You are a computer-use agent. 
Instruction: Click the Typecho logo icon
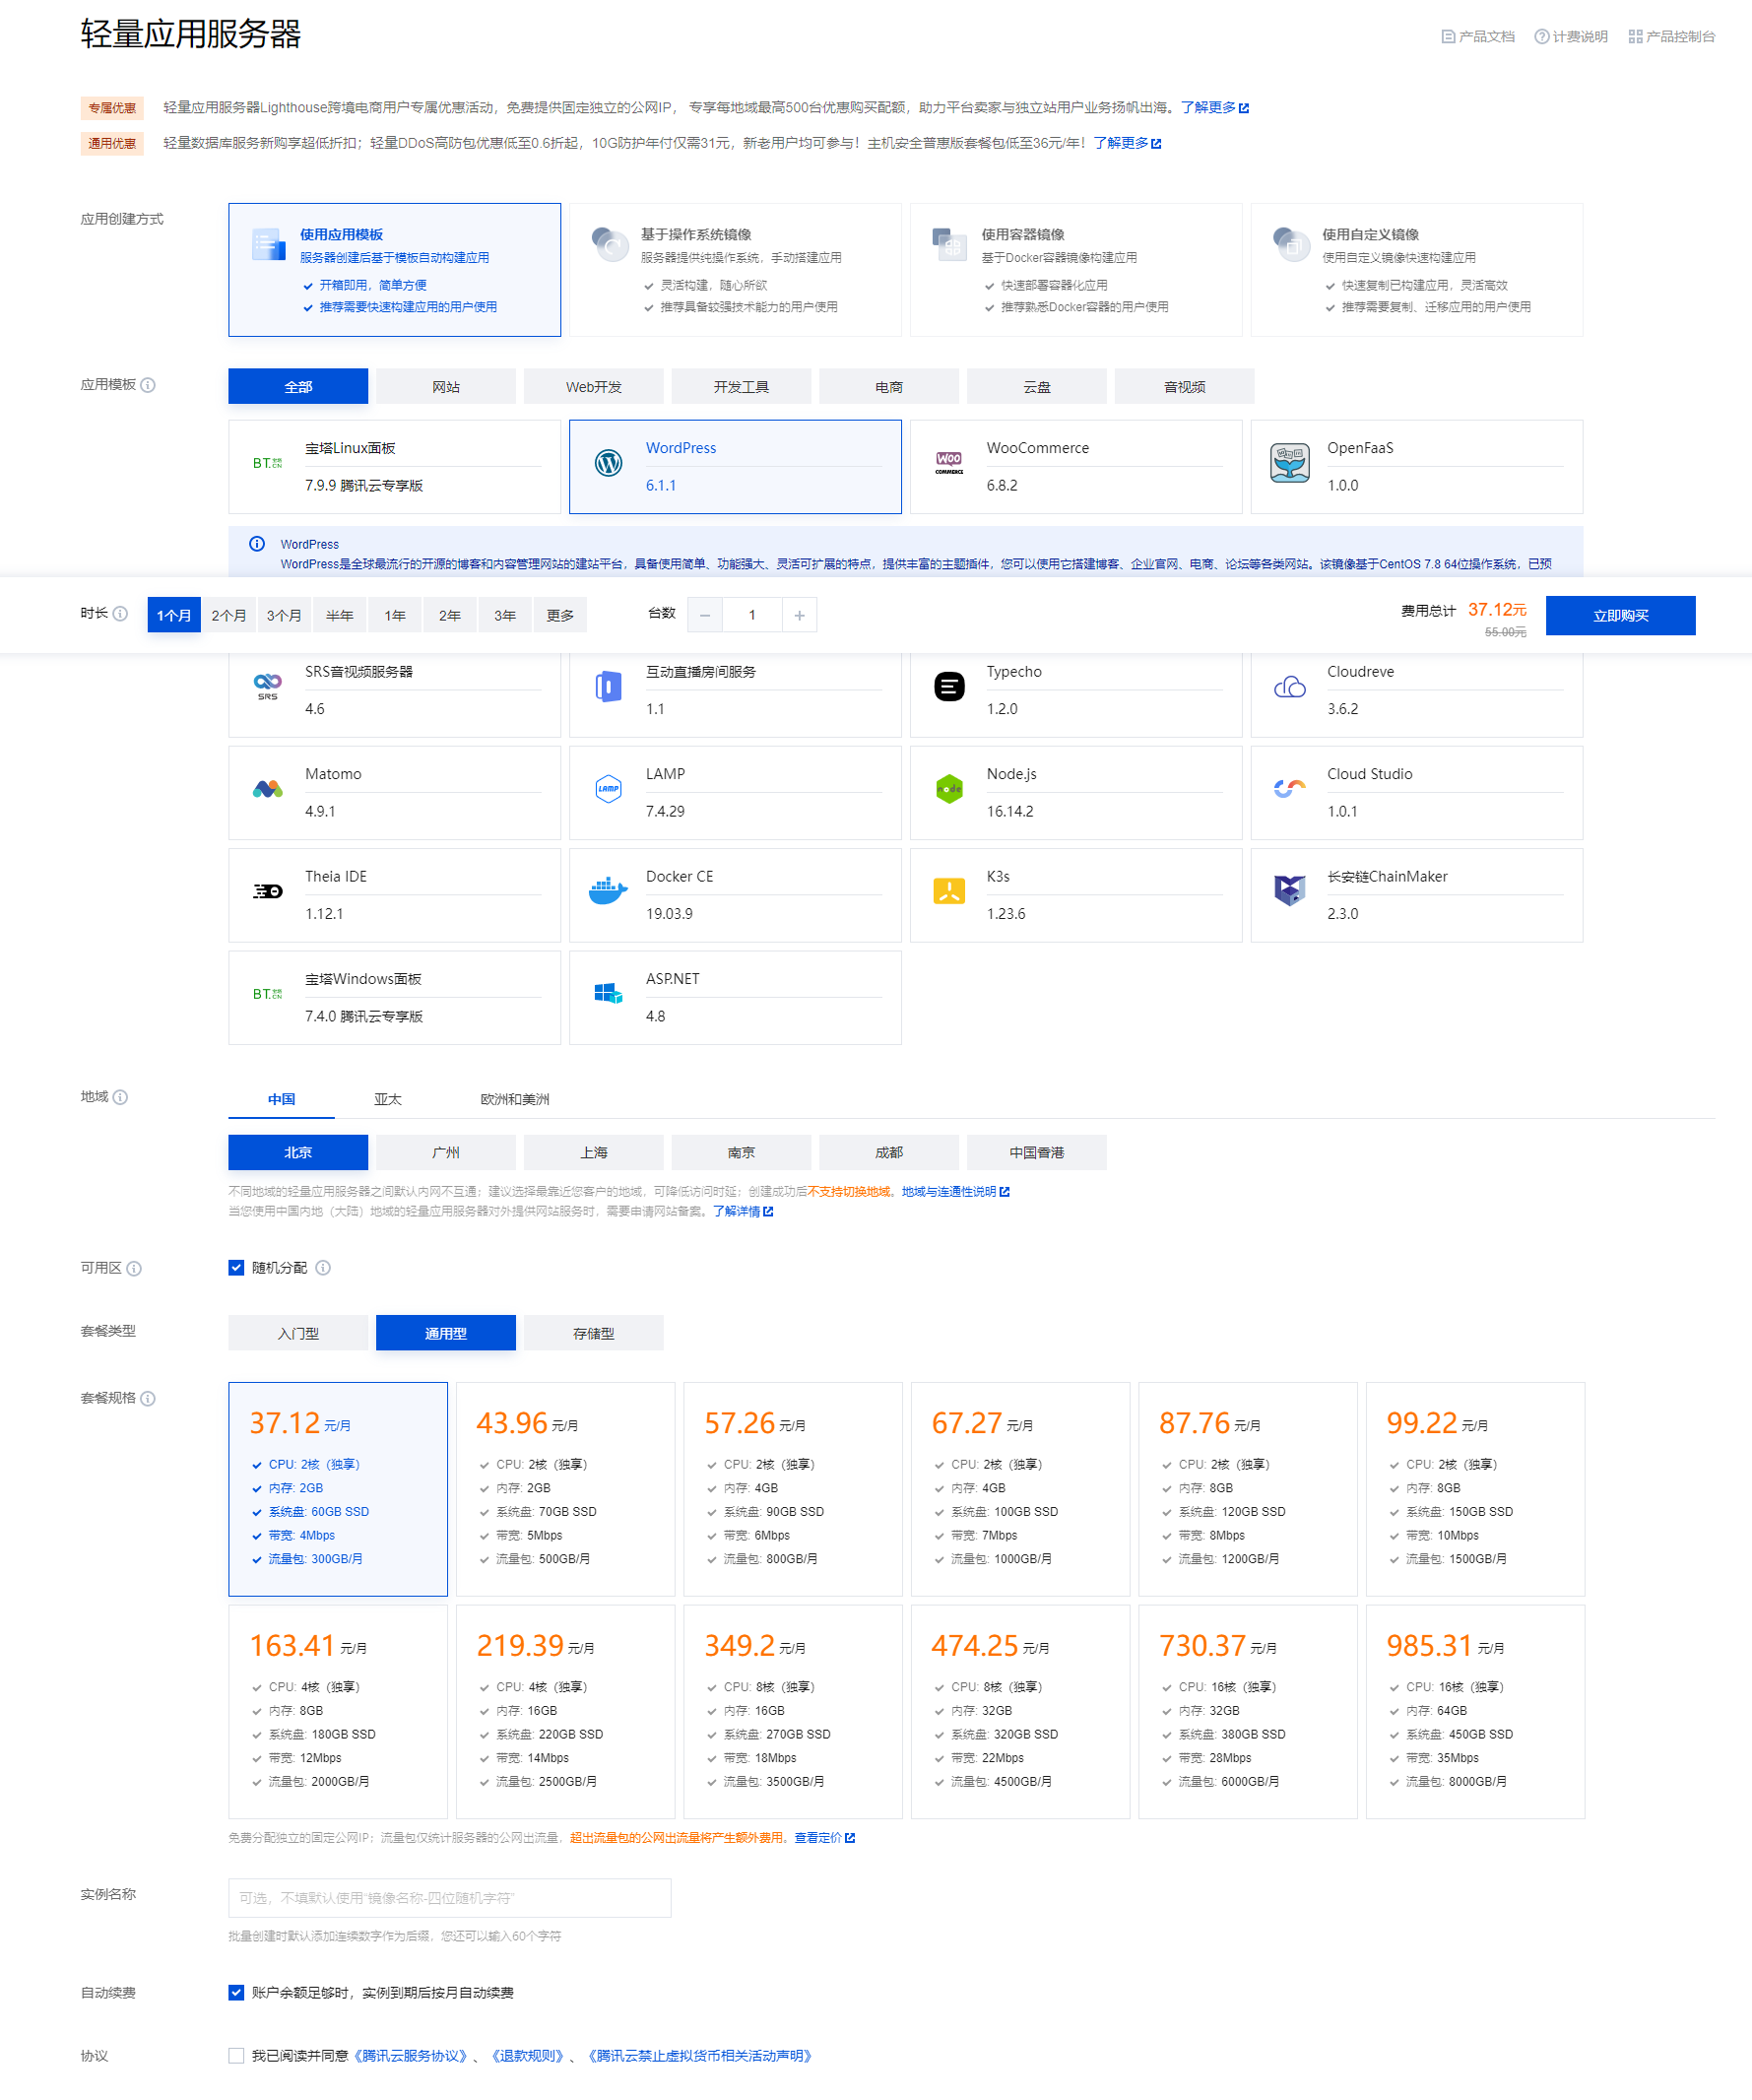[x=949, y=686]
